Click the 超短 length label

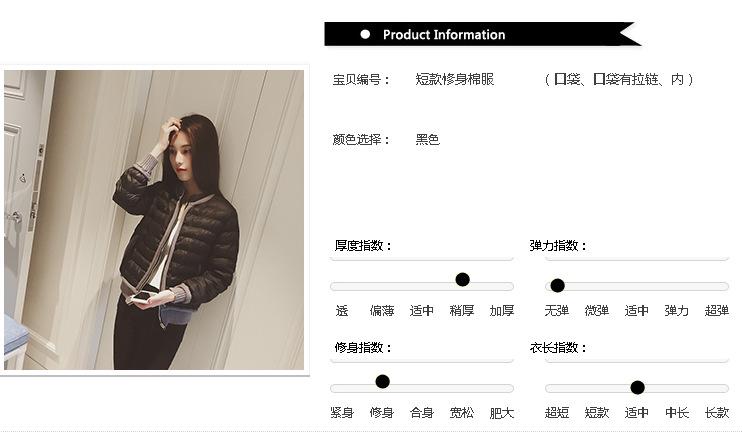point(556,413)
